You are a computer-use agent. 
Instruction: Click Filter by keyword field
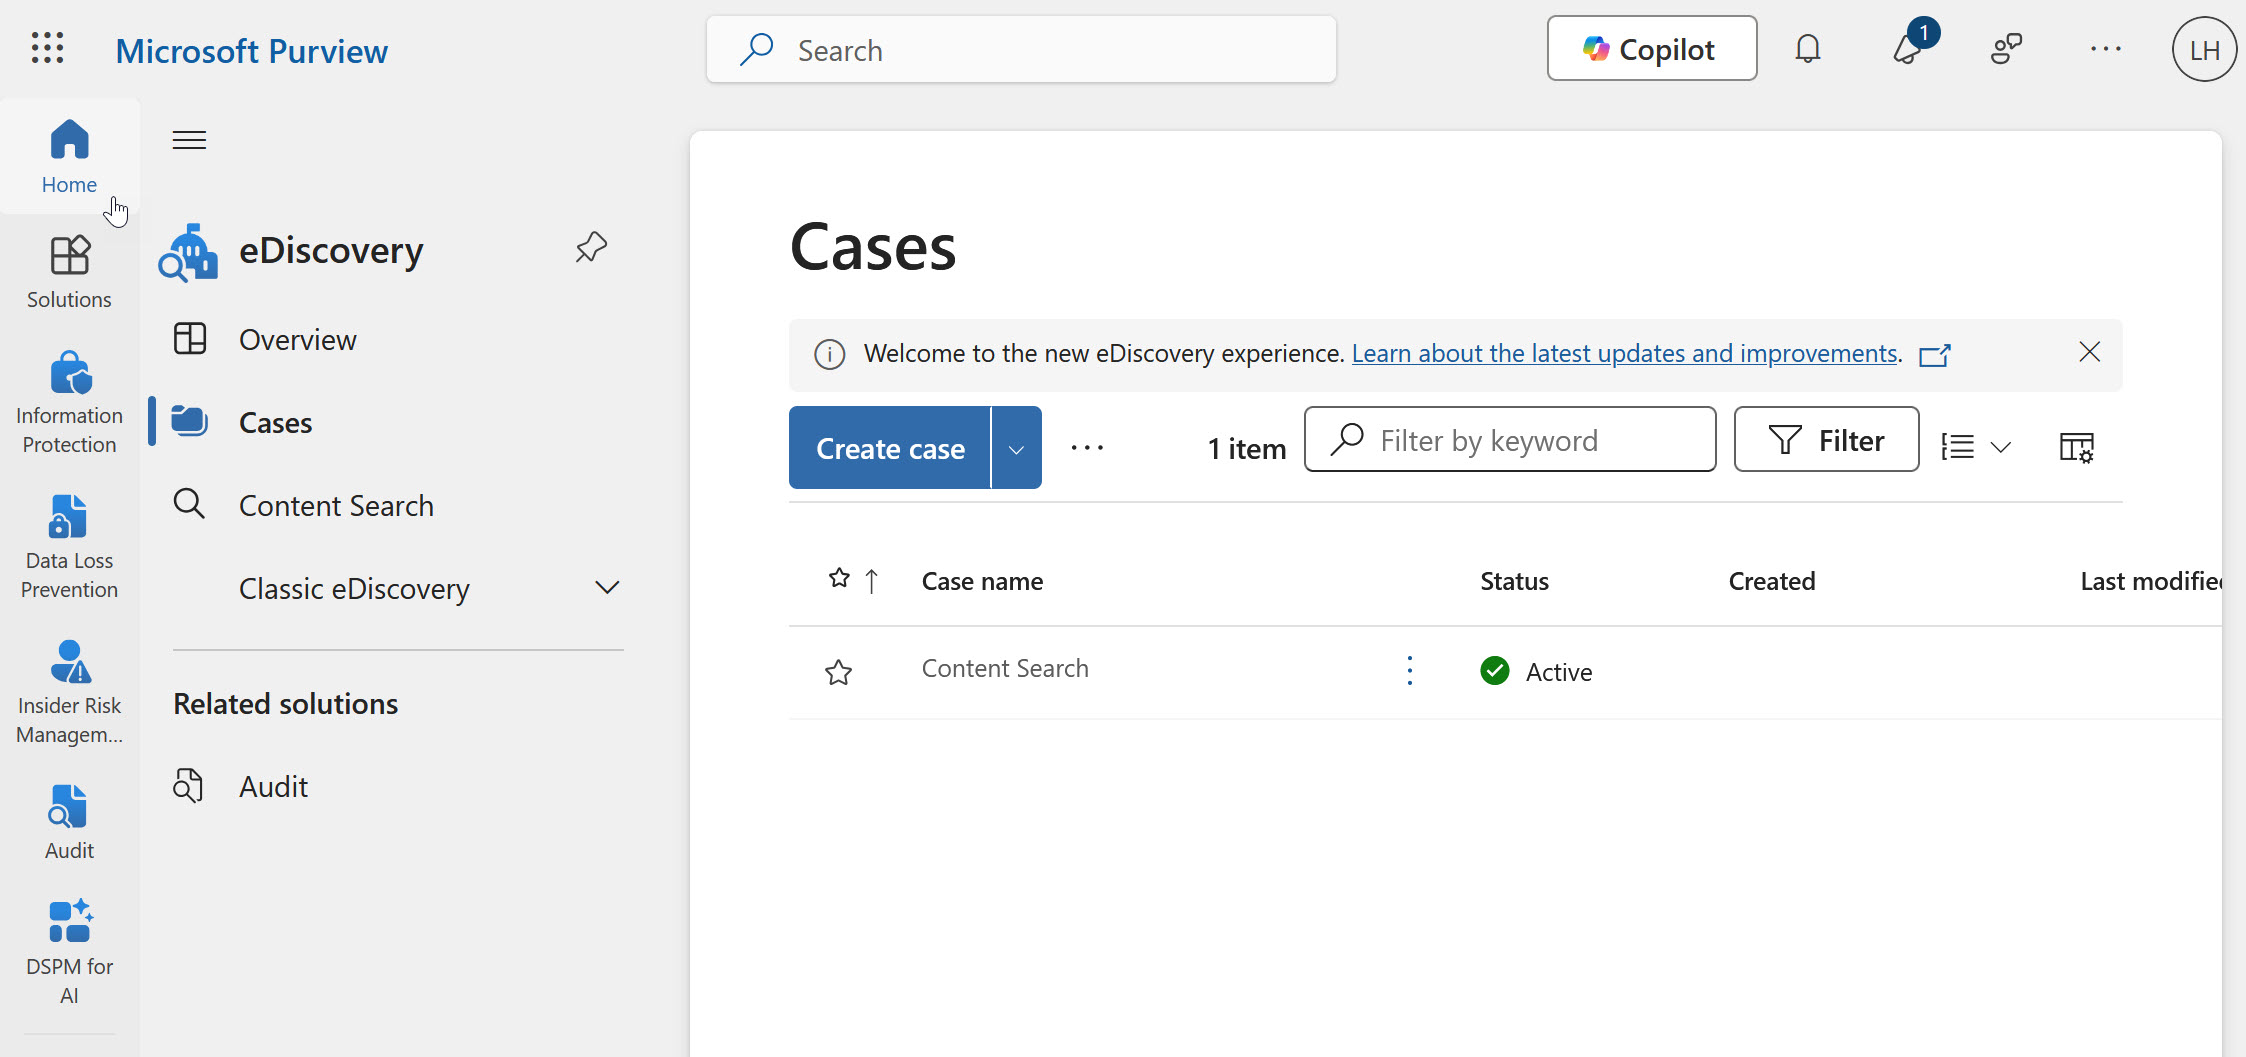click(1510, 439)
